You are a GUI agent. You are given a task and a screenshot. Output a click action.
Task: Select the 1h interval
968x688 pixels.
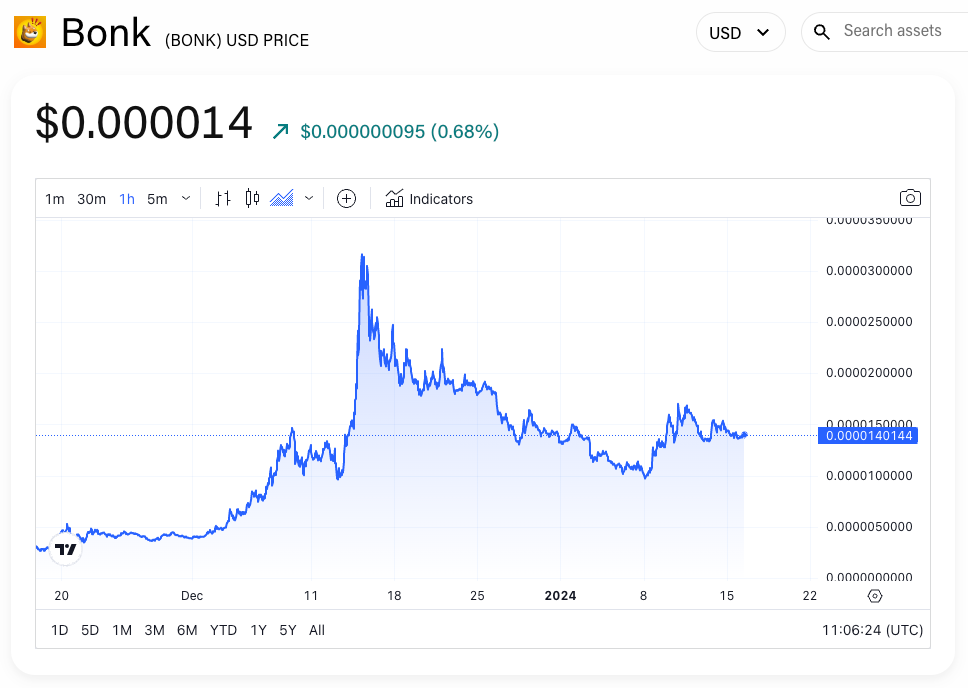click(x=127, y=199)
